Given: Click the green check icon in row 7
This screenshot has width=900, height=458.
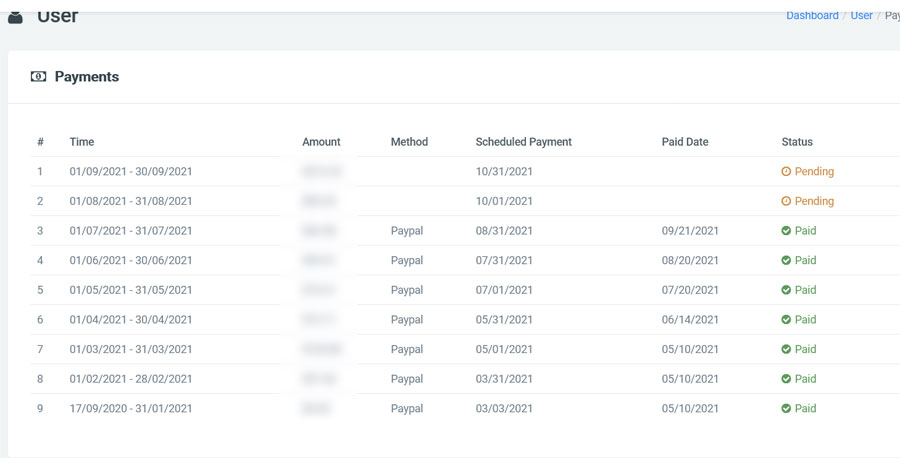Looking at the screenshot, I should point(786,349).
